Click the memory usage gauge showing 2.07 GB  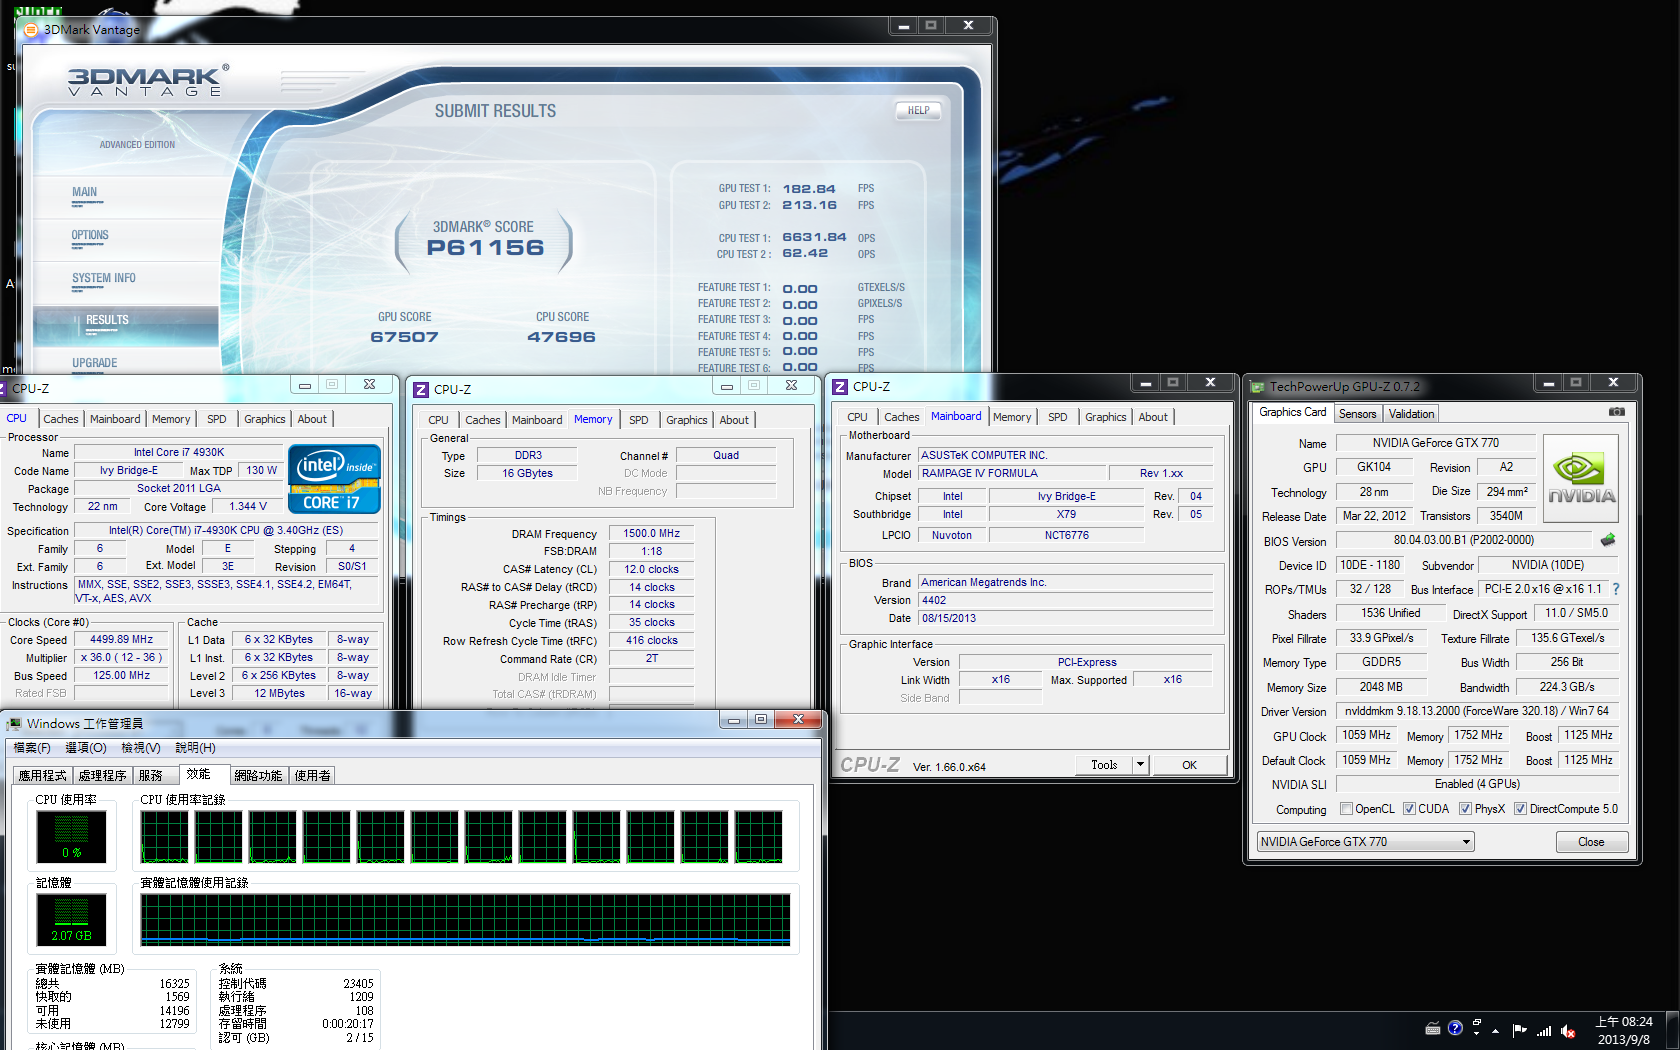(71, 920)
